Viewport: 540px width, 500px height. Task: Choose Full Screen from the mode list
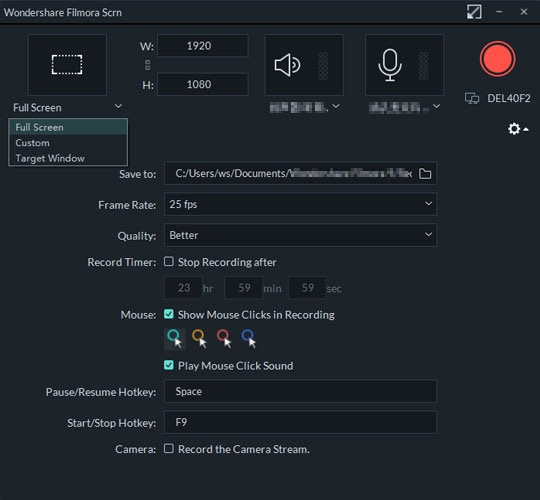click(68, 127)
